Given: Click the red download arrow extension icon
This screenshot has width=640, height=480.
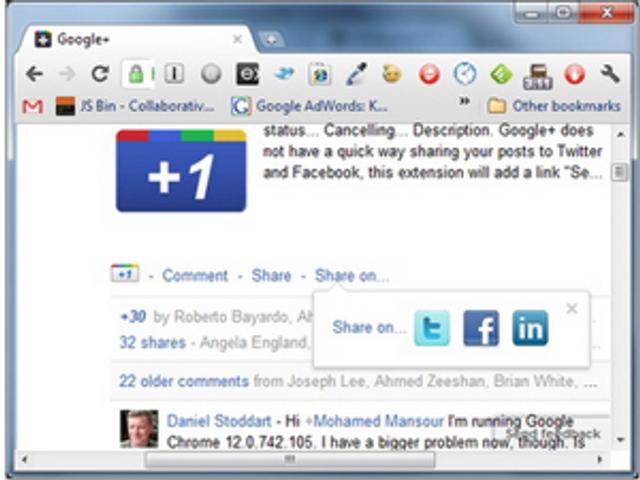Looking at the screenshot, I should pos(574,75).
